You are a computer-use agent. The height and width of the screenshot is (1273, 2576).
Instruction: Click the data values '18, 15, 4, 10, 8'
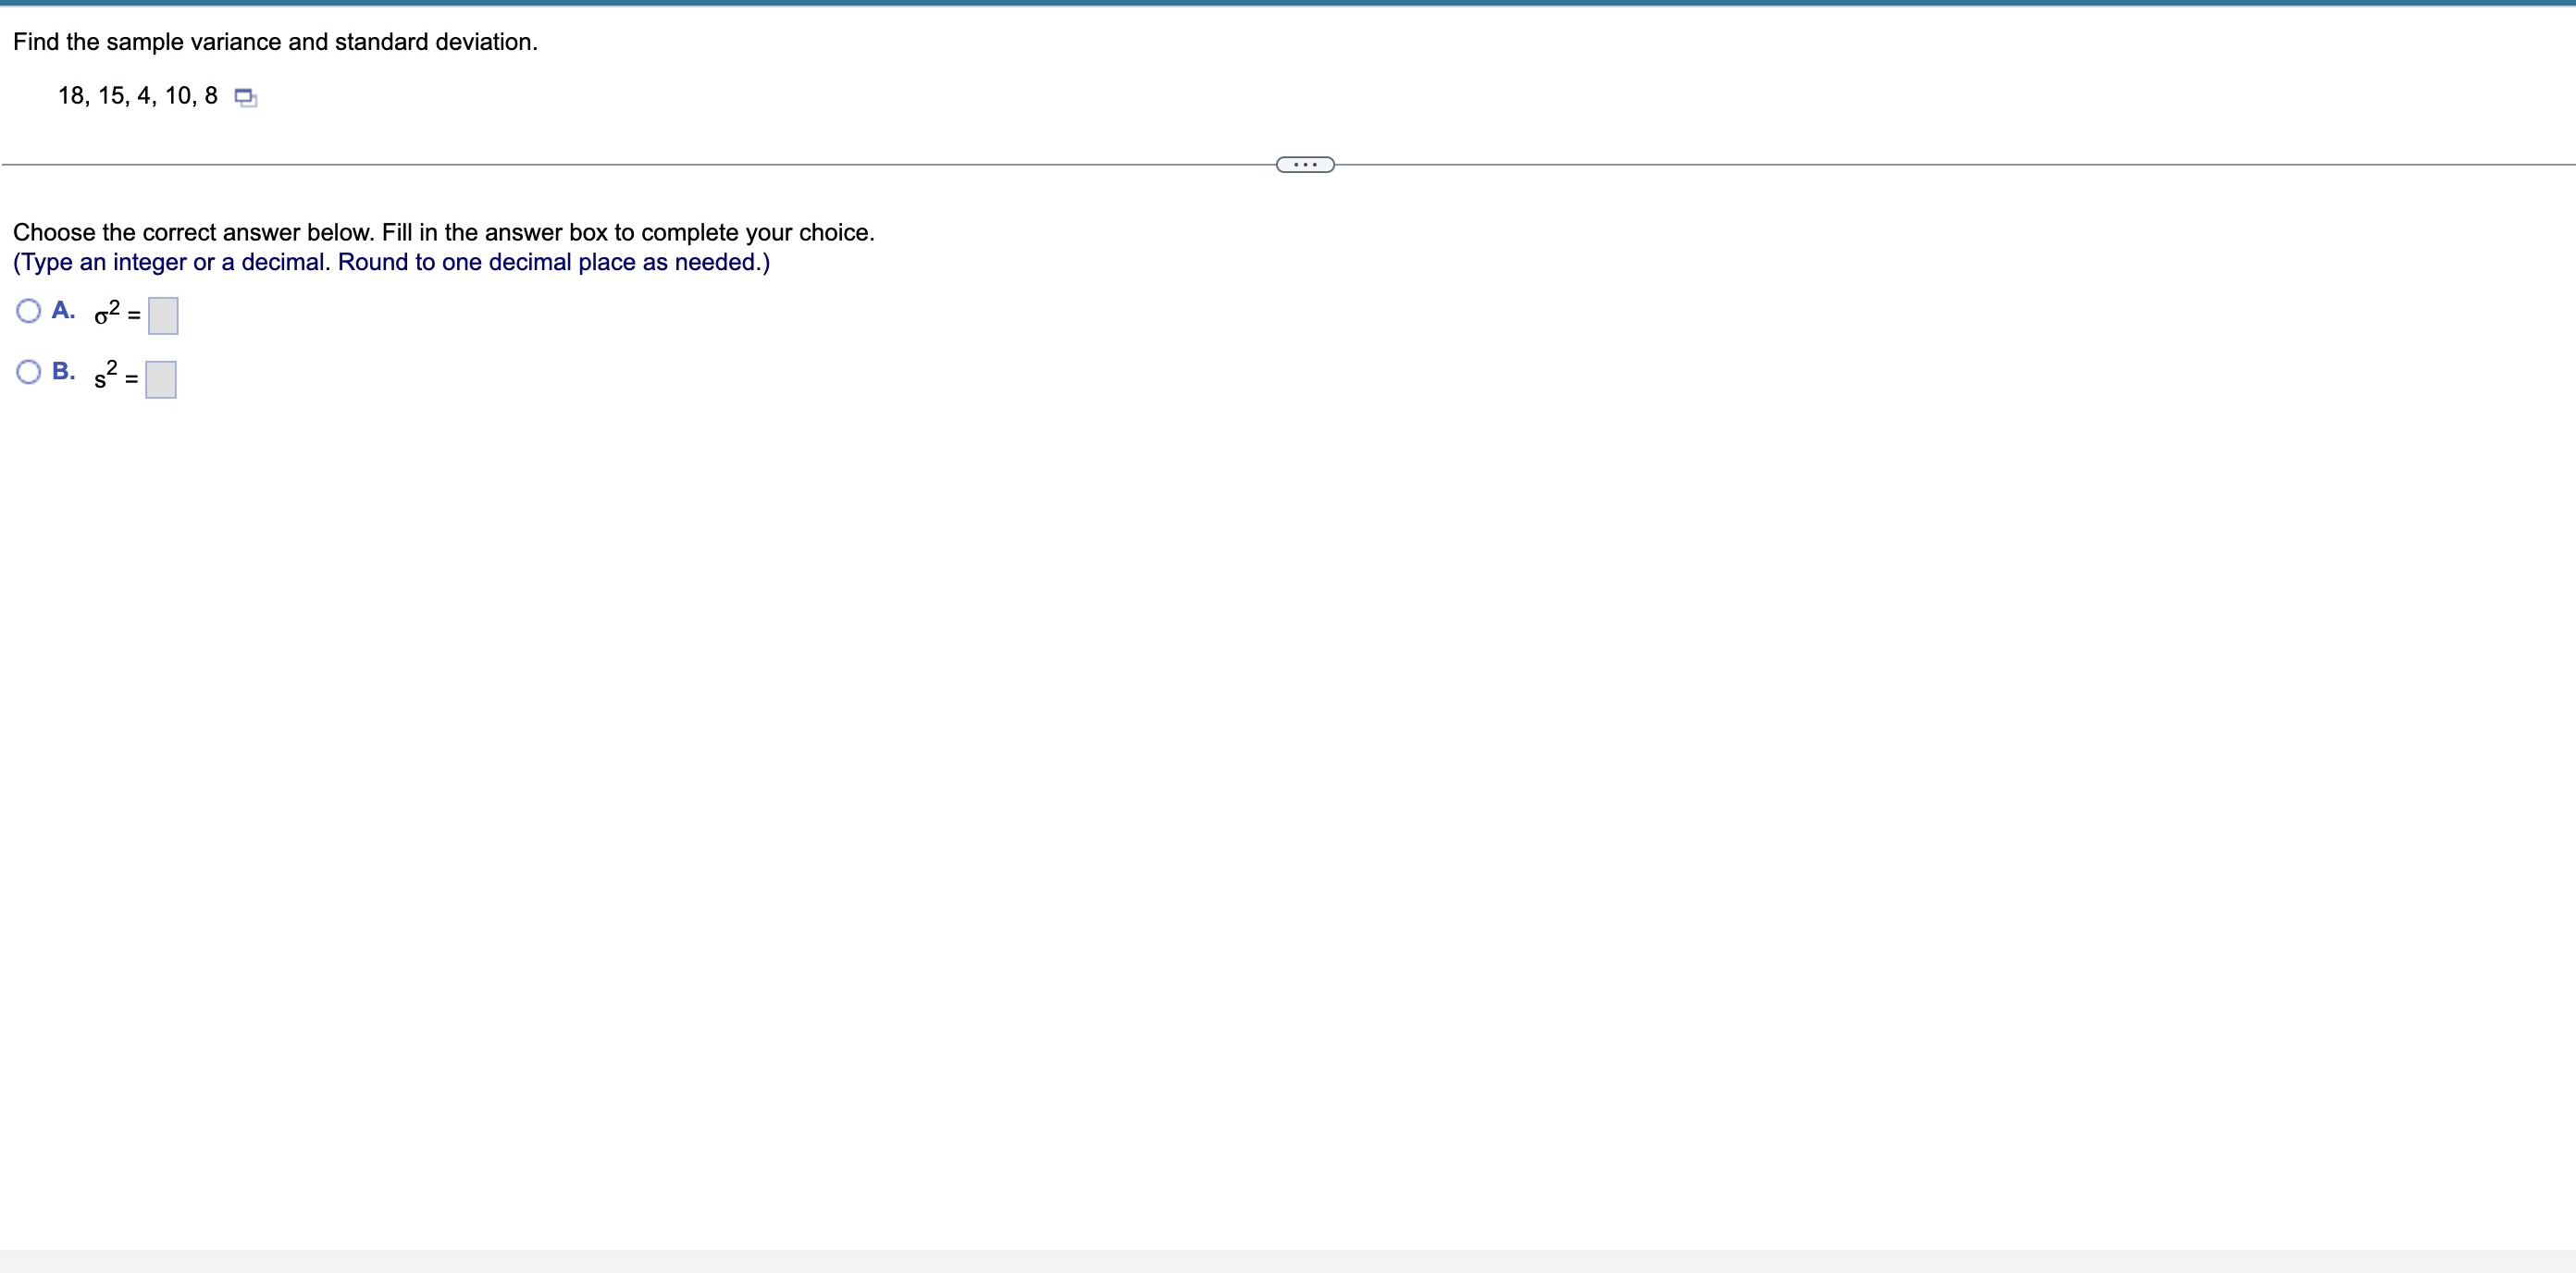pyautogui.click(x=137, y=96)
